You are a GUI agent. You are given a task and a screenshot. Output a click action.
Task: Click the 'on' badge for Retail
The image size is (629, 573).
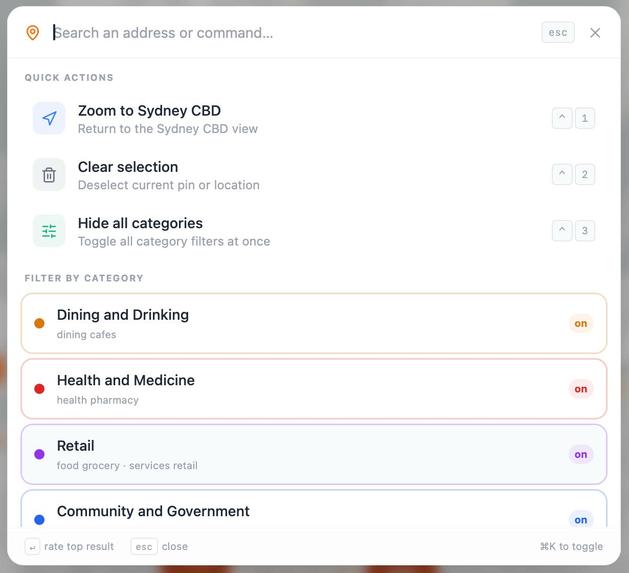coord(580,455)
